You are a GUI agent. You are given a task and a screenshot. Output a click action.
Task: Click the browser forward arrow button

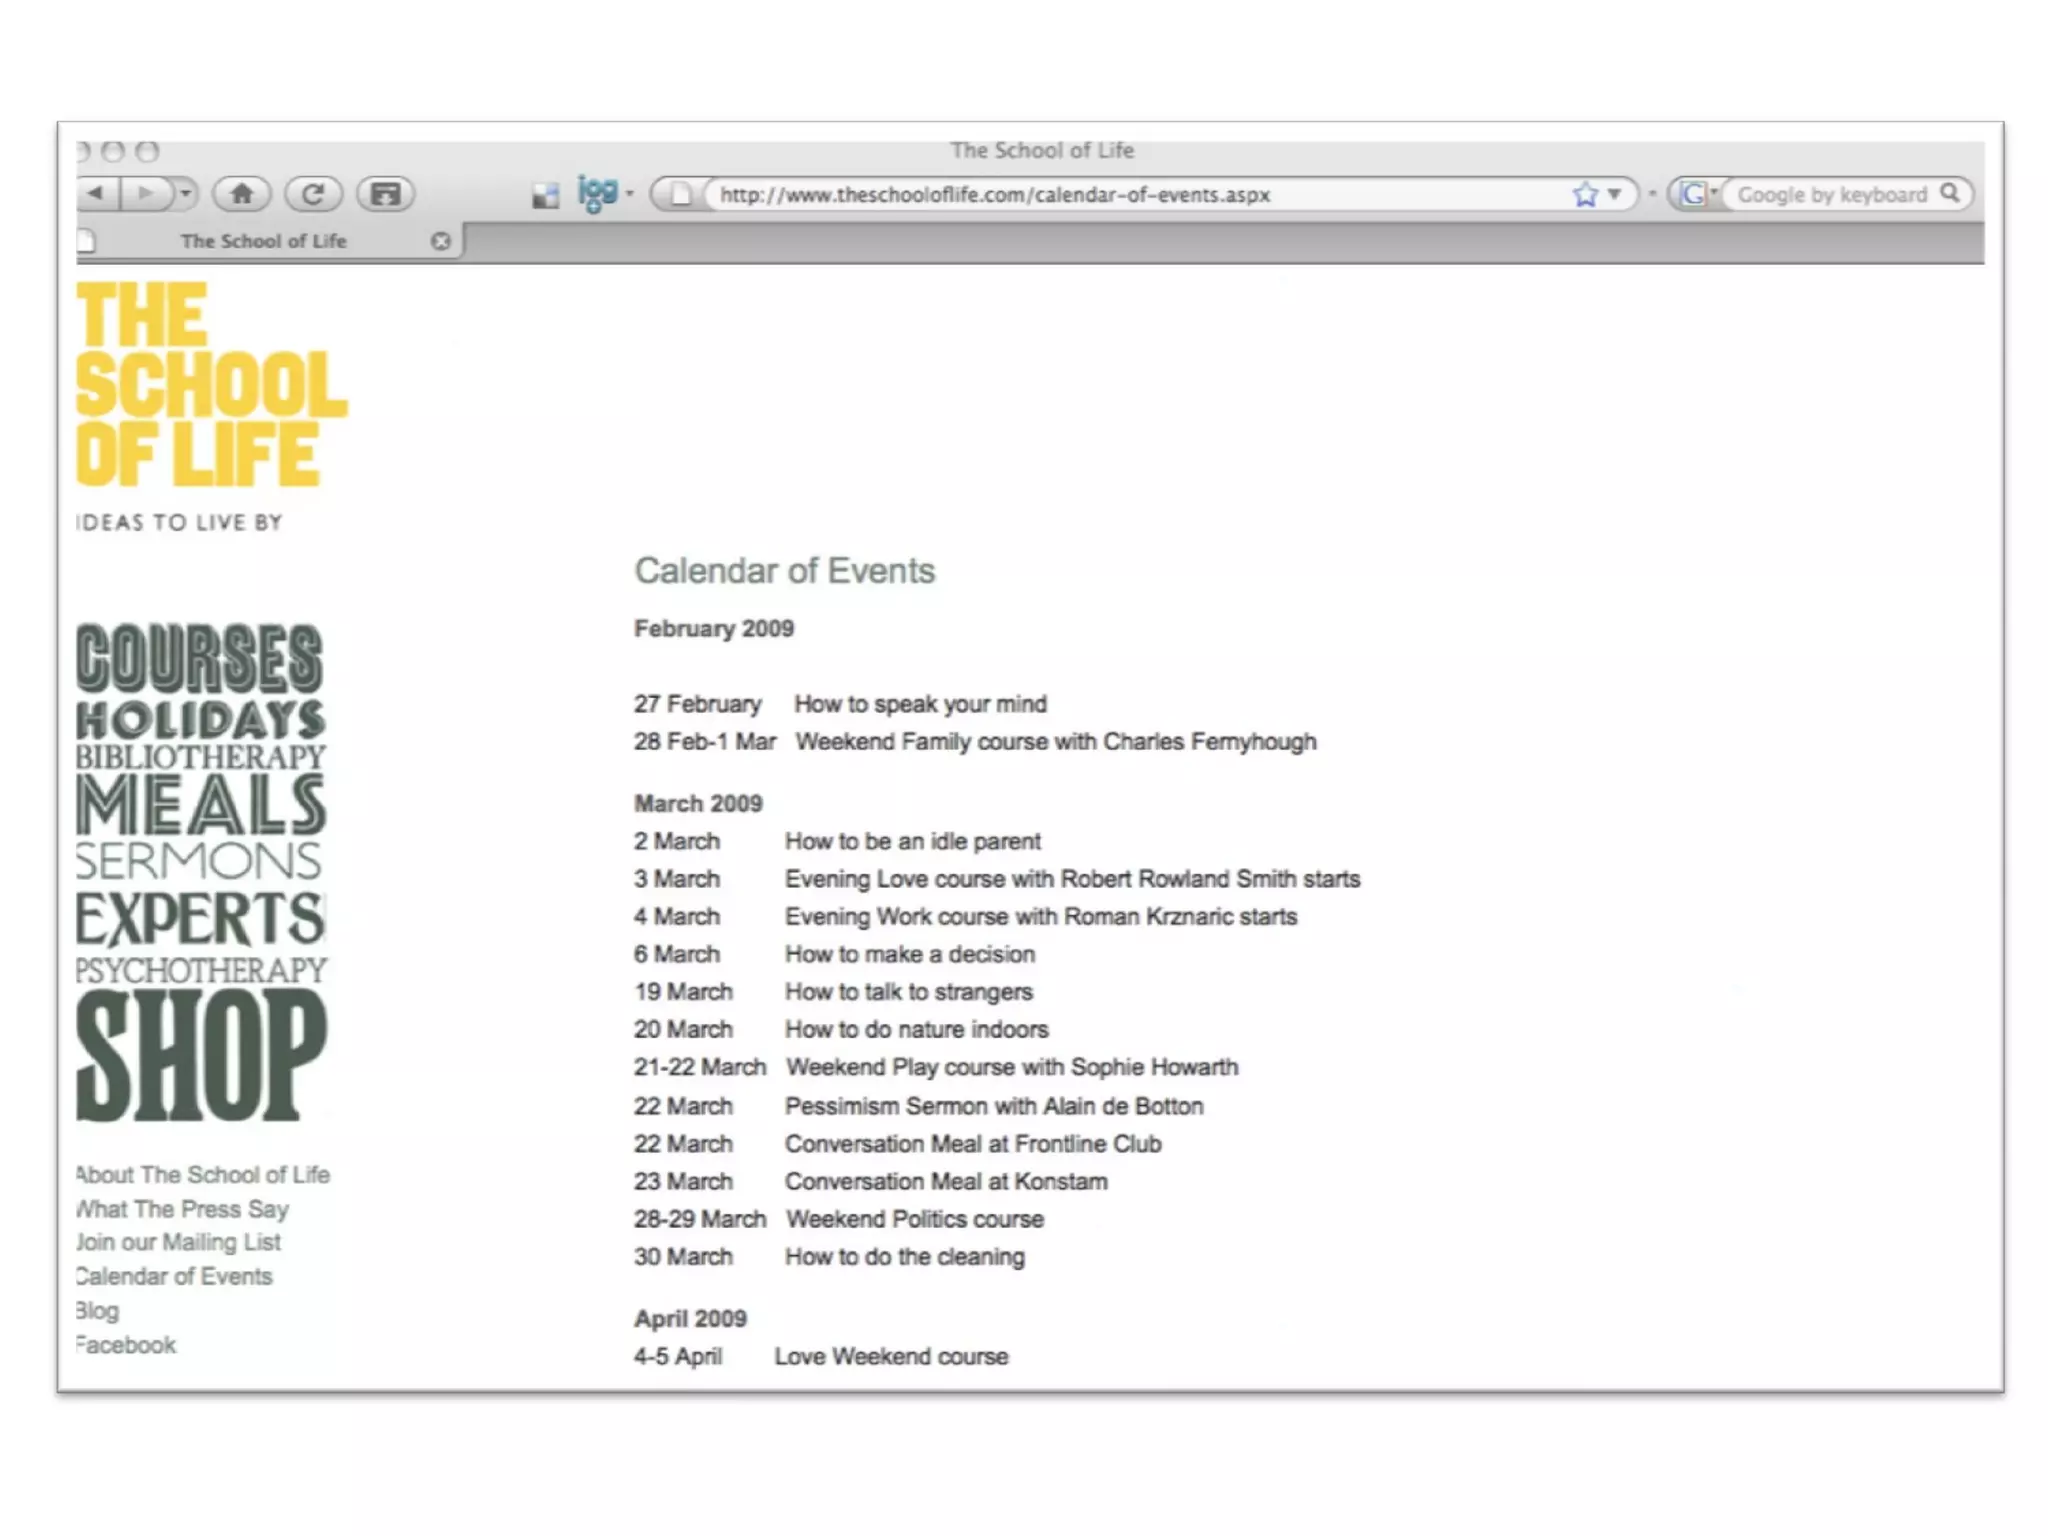coord(146,193)
